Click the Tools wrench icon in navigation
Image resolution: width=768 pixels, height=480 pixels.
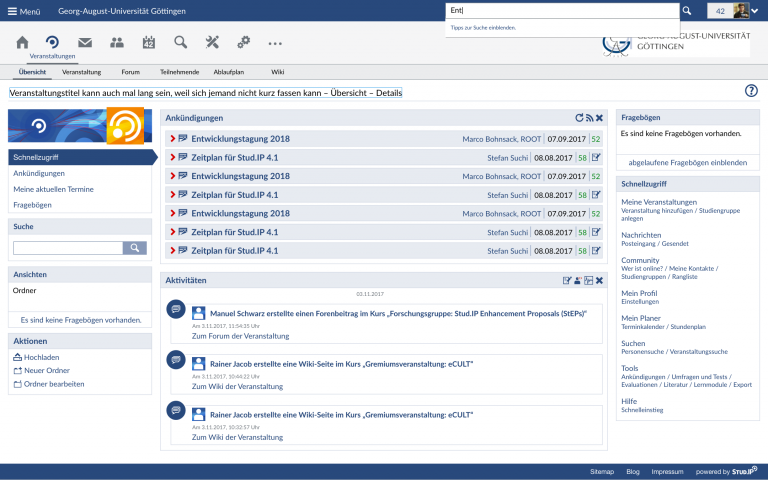pyautogui.click(x=212, y=42)
